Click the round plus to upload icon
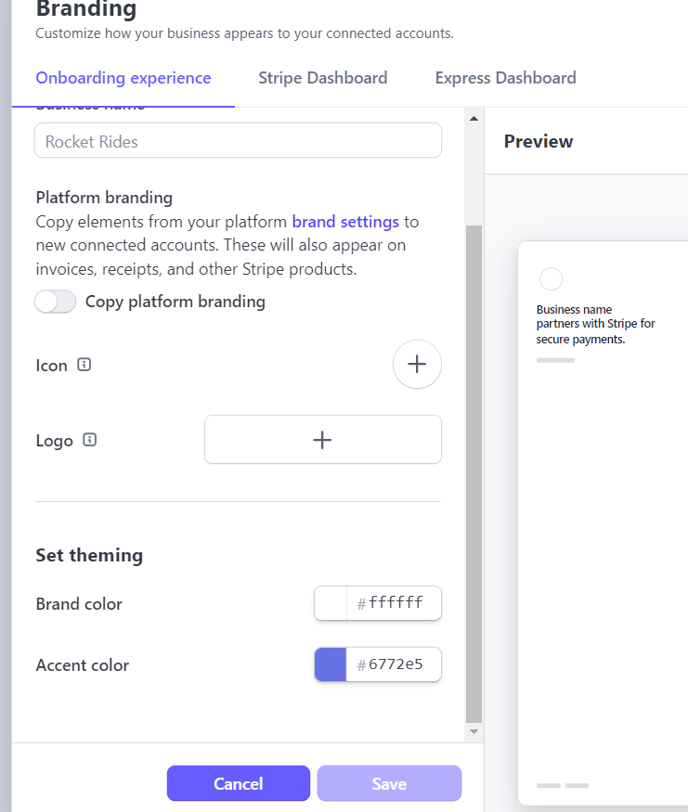688x812 pixels. click(x=417, y=364)
